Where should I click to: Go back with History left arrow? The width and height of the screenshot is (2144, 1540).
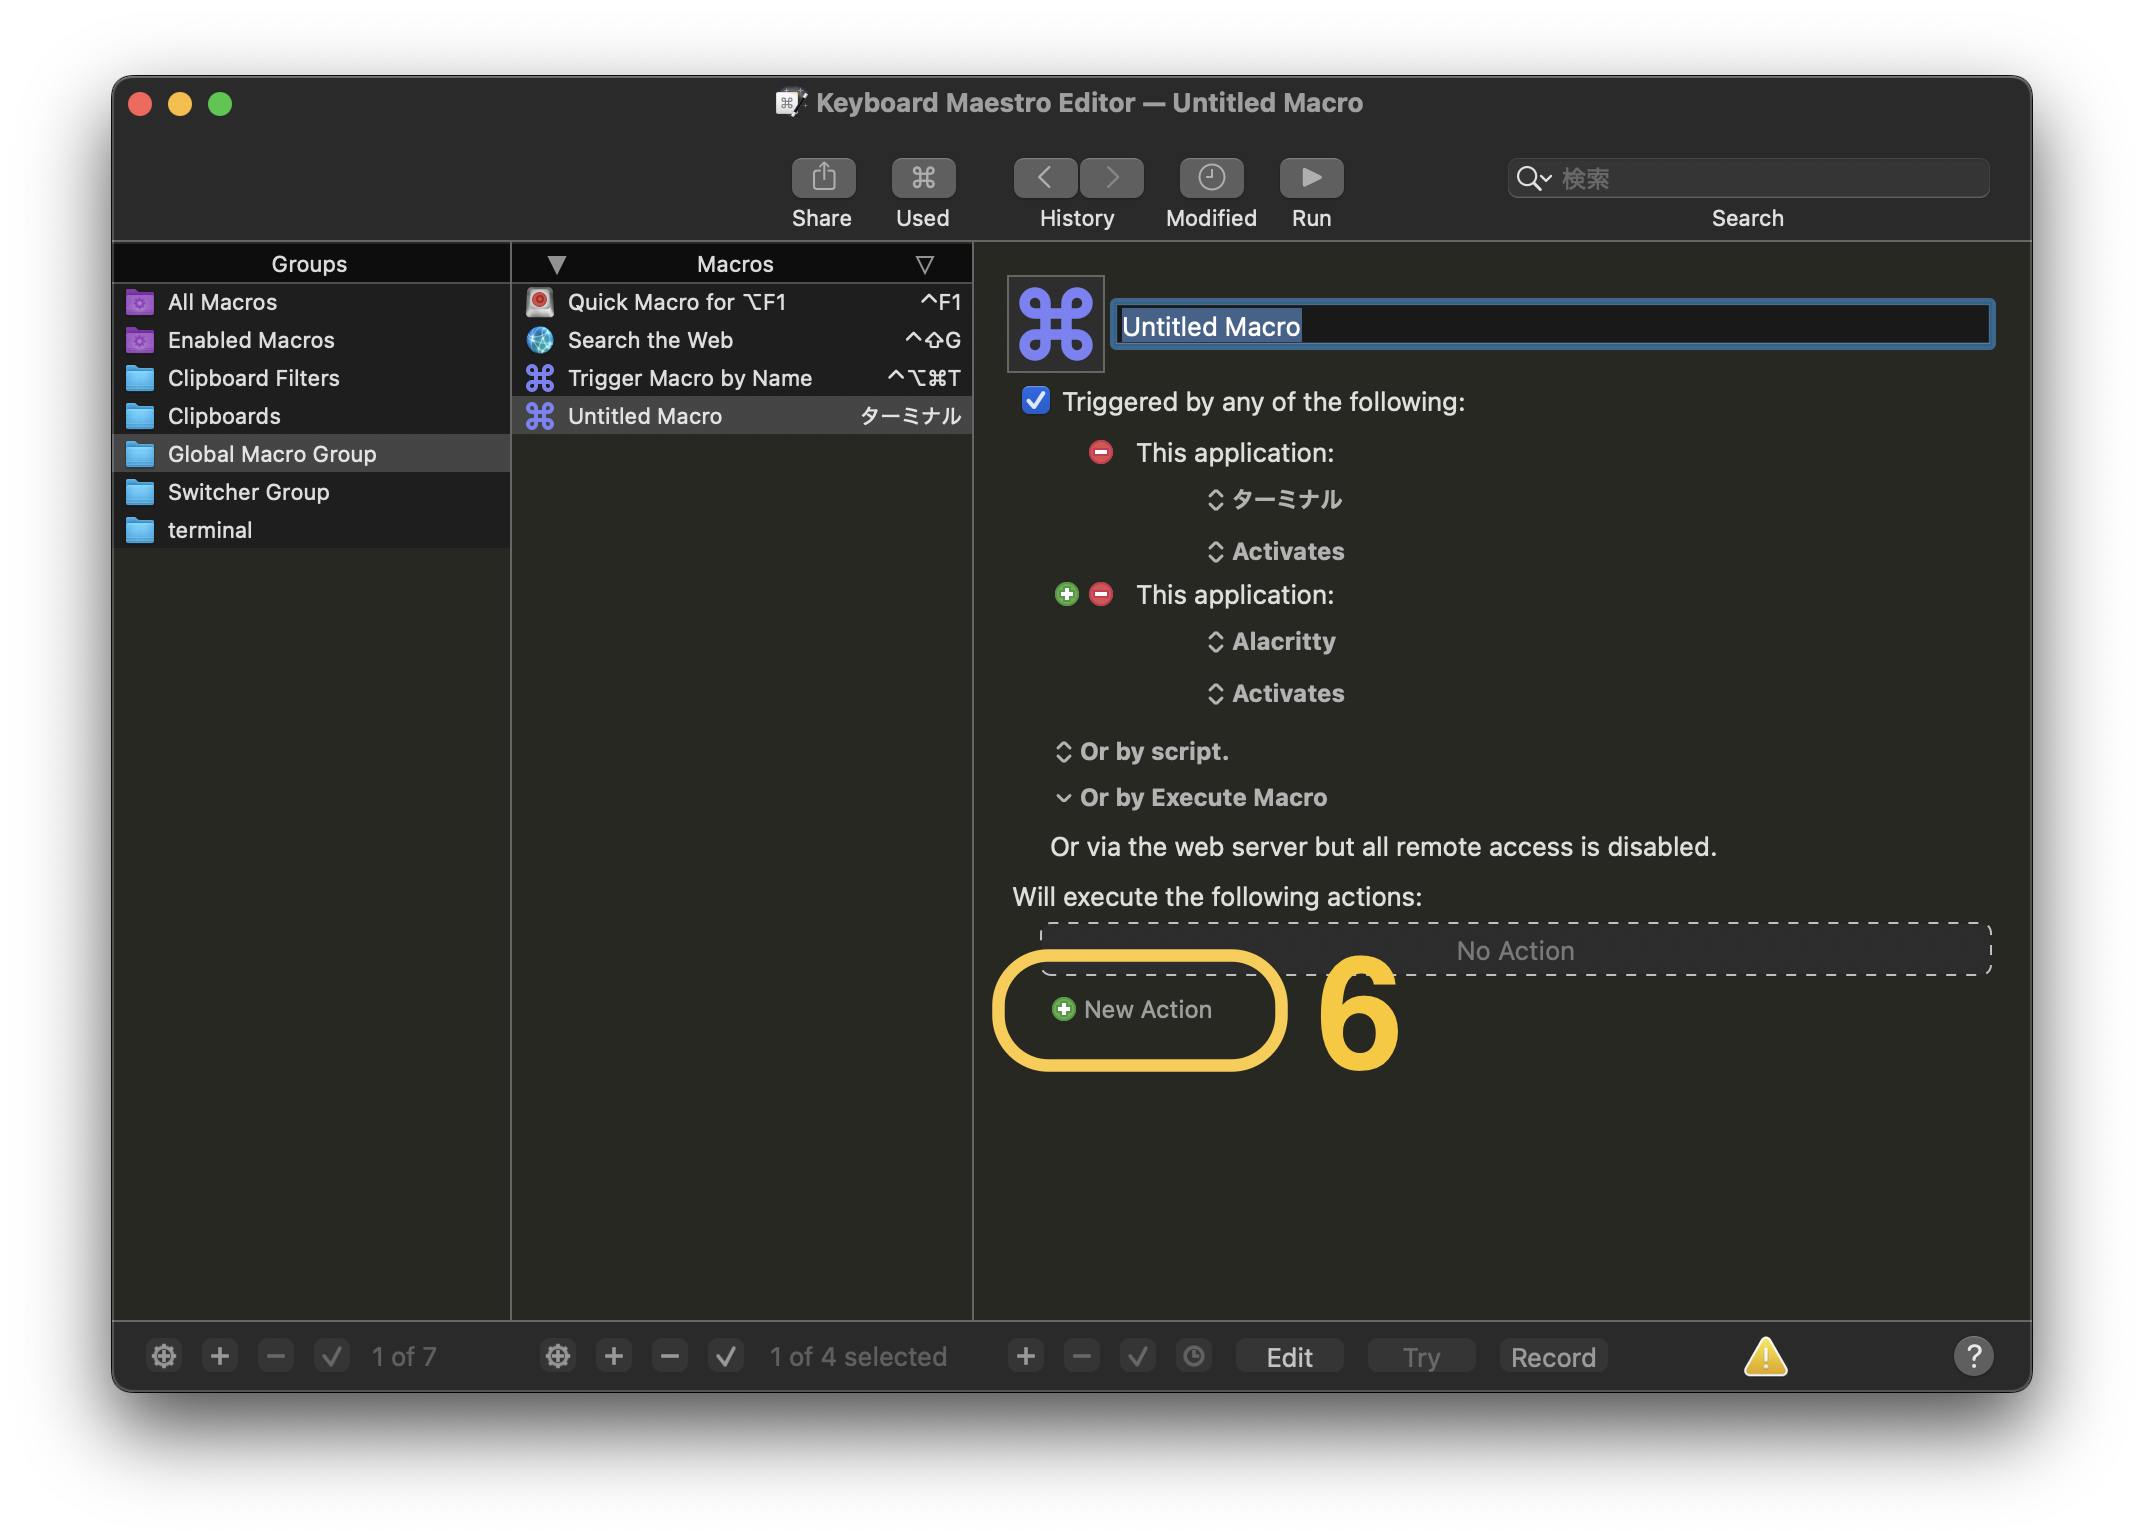[1045, 178]
